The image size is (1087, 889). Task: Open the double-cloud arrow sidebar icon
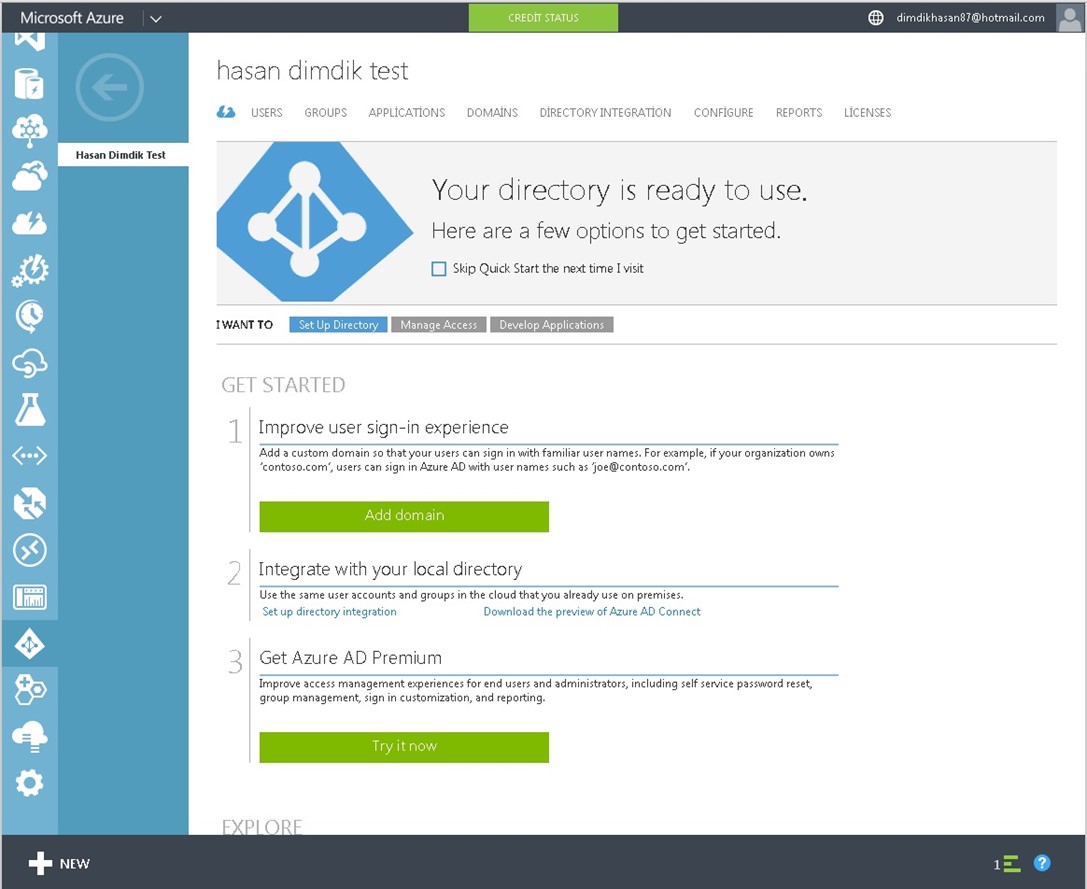29,176
